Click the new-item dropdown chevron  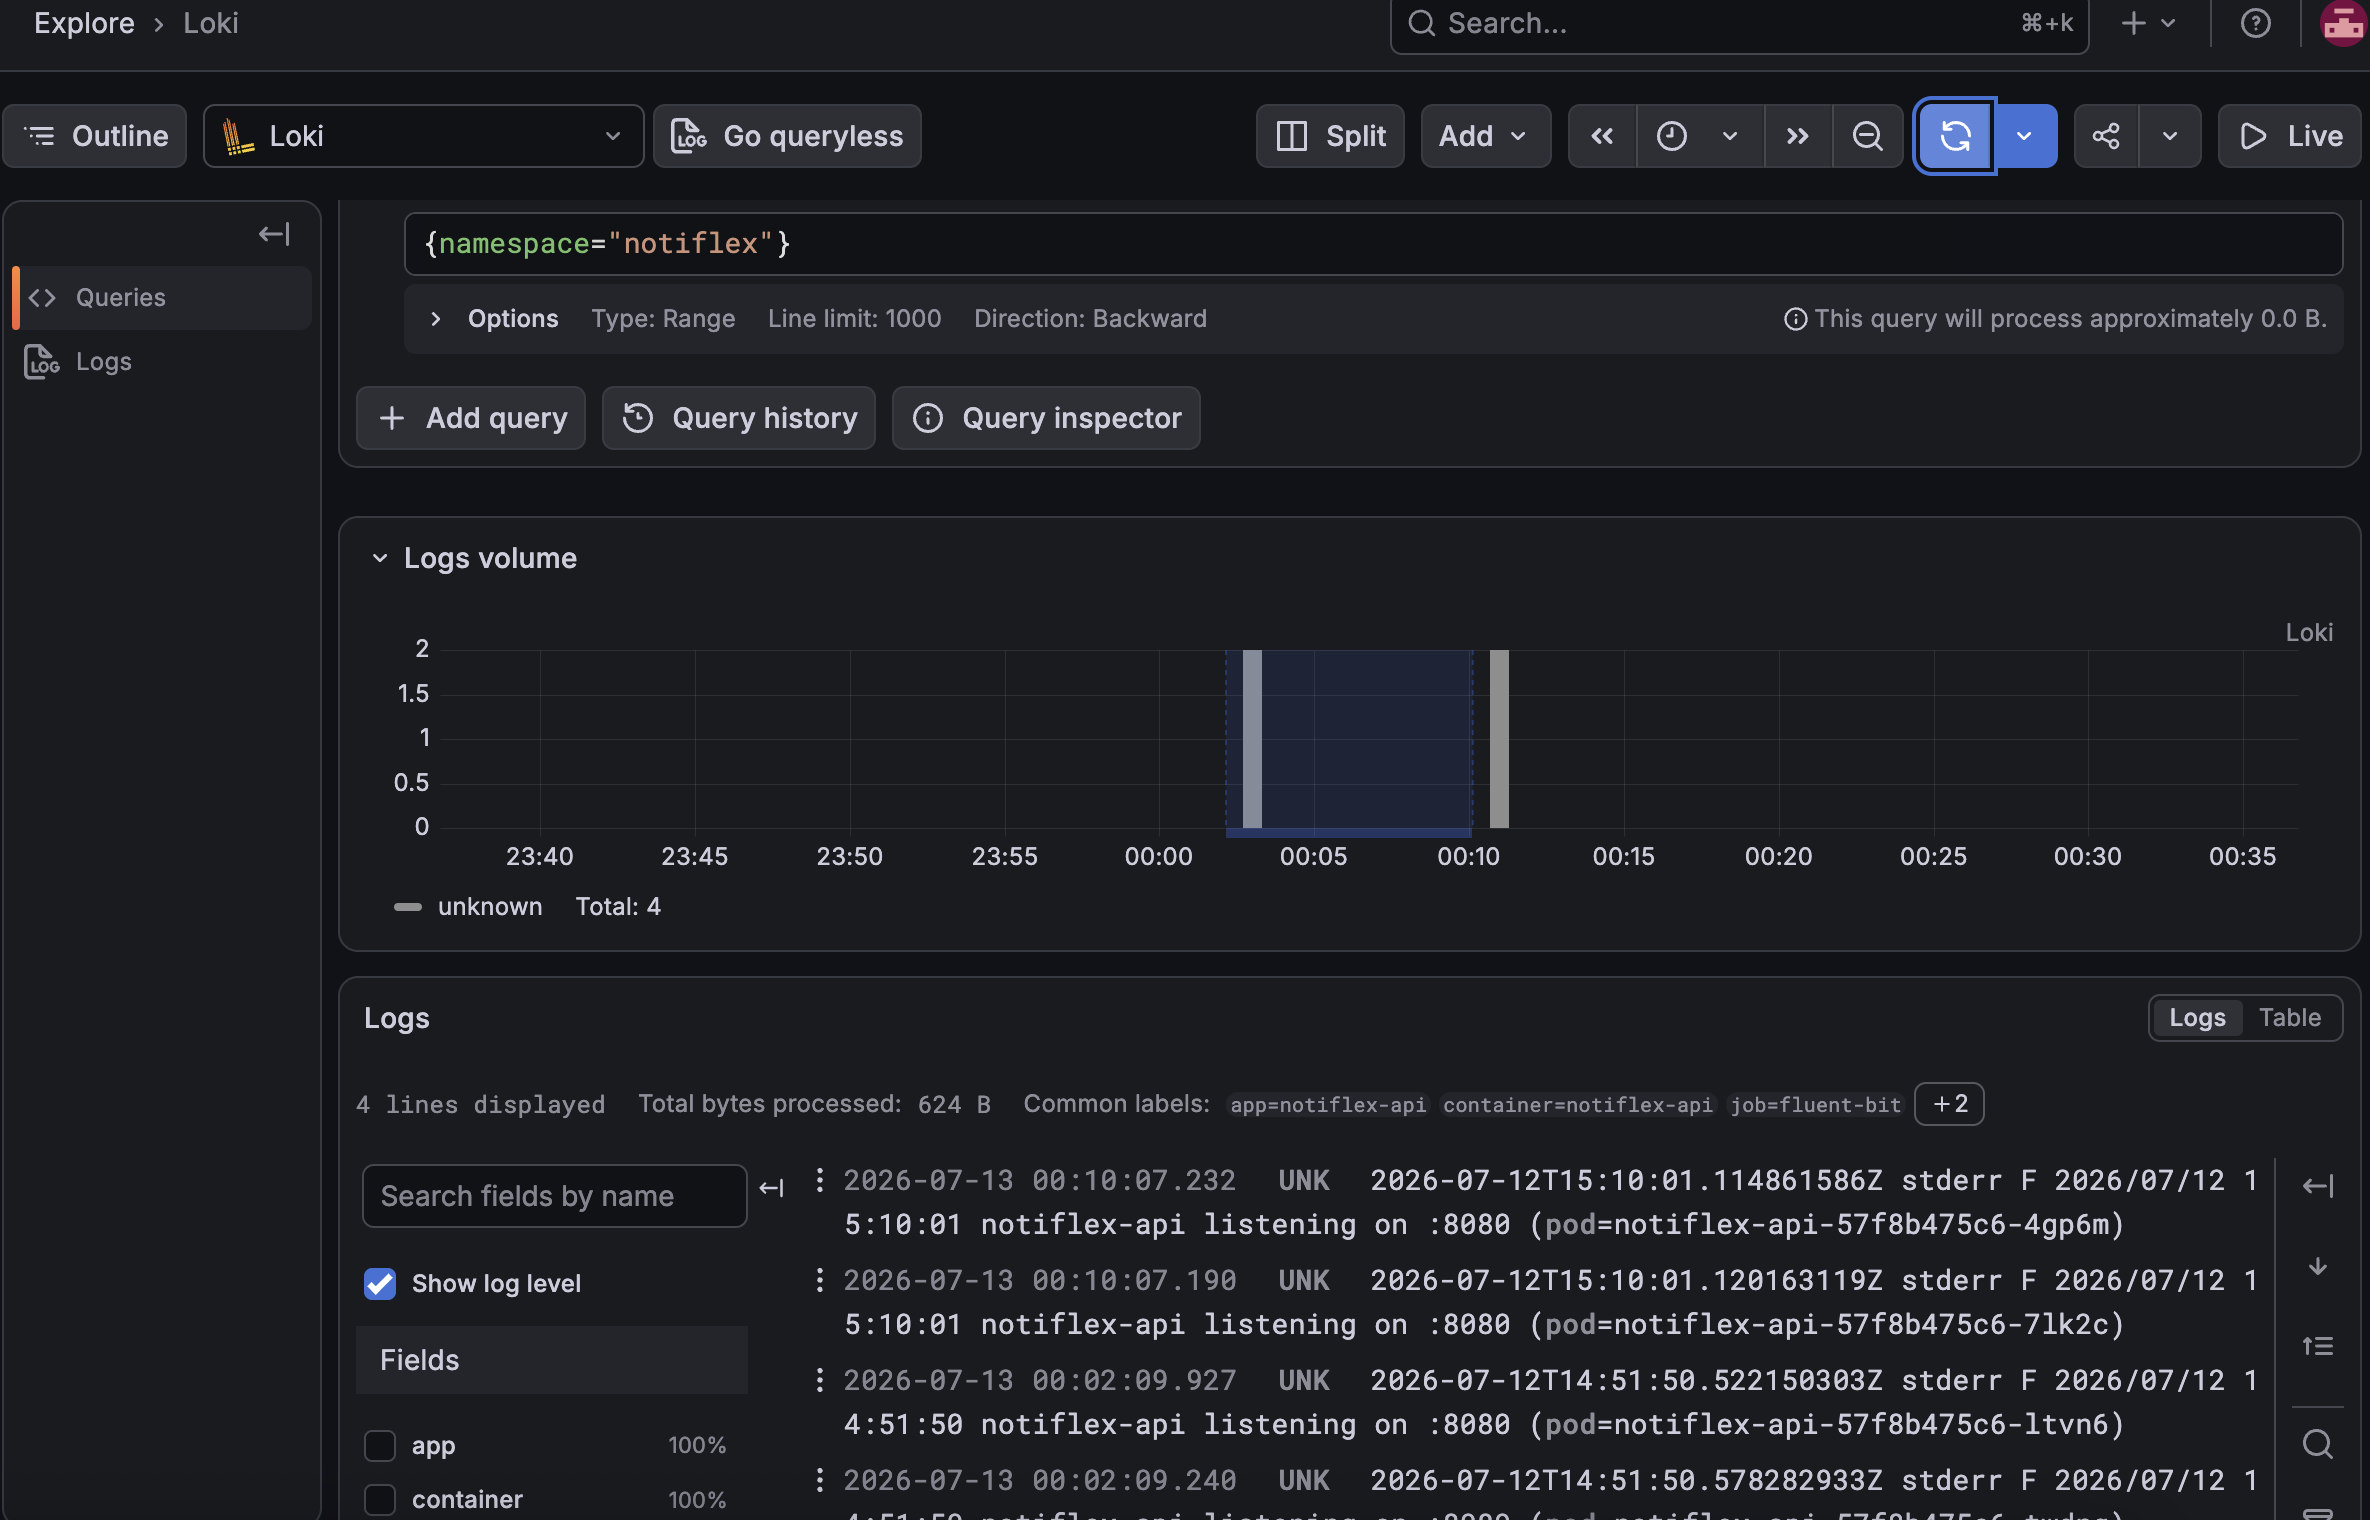(x=2168, y=23)
